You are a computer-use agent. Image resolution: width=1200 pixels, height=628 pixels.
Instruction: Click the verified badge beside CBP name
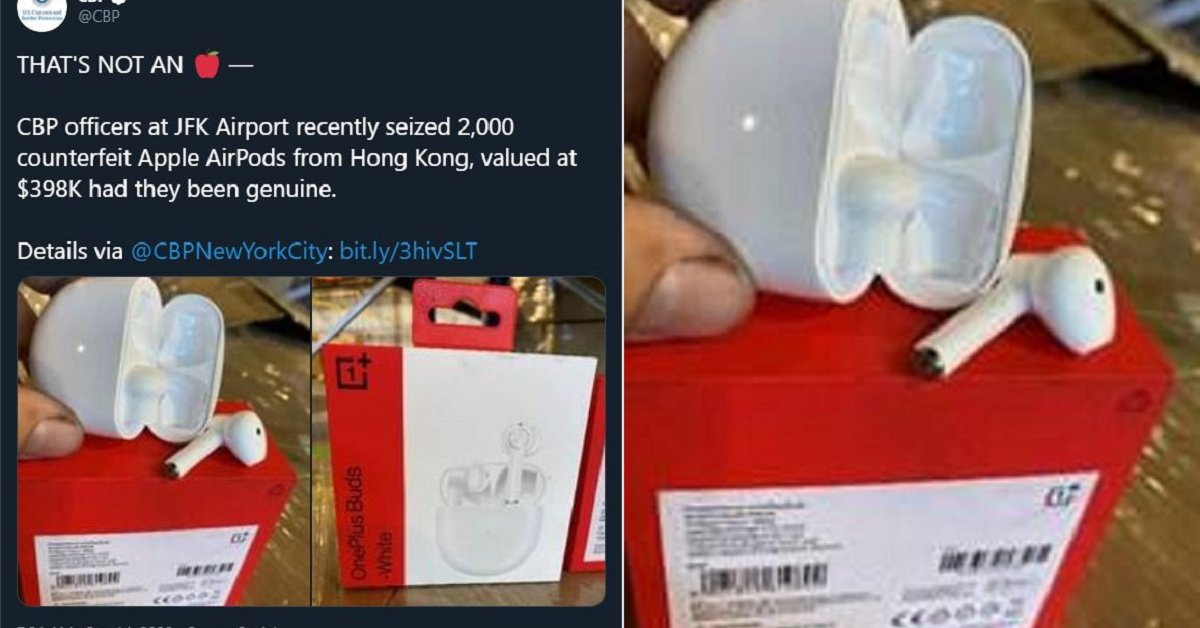(118, 2)
